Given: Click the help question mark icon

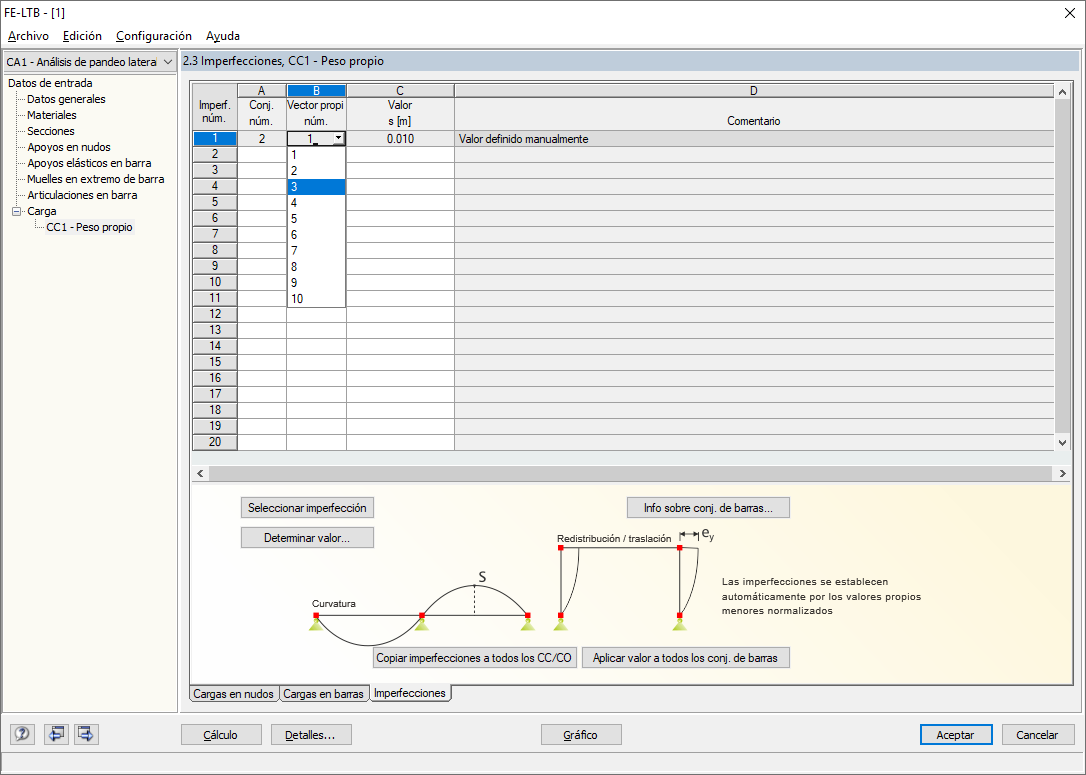Looking at the screenshot, I should [x=22, y=733].
